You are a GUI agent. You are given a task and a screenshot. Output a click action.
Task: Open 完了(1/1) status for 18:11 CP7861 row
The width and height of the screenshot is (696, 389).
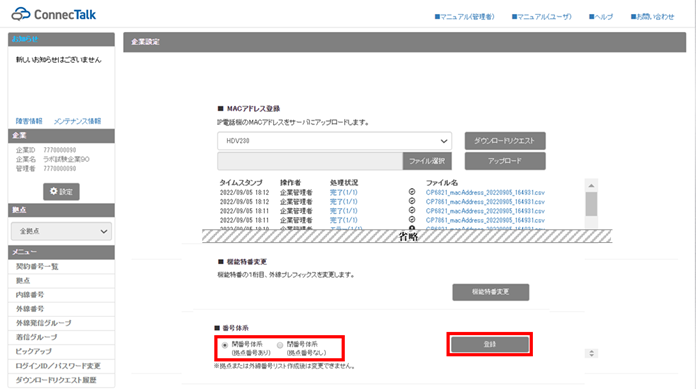coord(344,220)
